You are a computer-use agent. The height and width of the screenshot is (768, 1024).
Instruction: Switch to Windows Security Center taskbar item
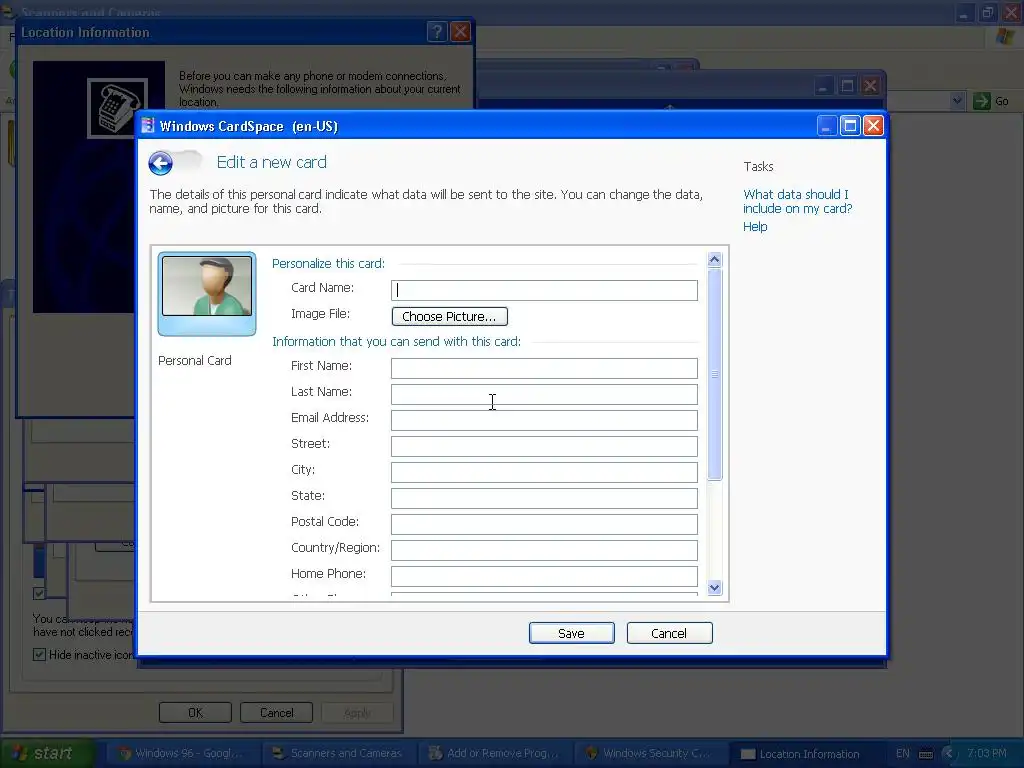pyautogui.click(x=650, y=753)
